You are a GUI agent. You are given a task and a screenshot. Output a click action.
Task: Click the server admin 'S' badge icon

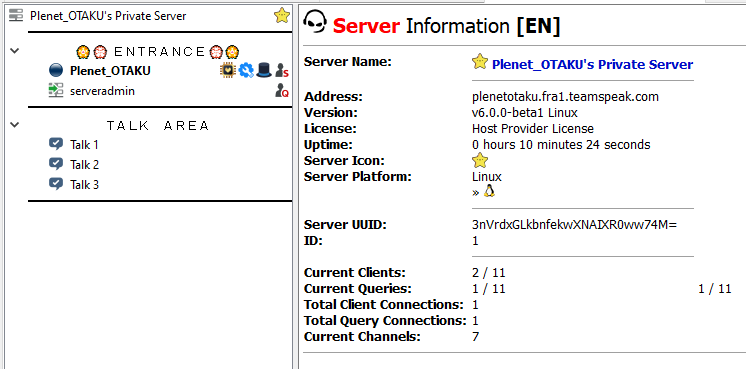[282, 71]
